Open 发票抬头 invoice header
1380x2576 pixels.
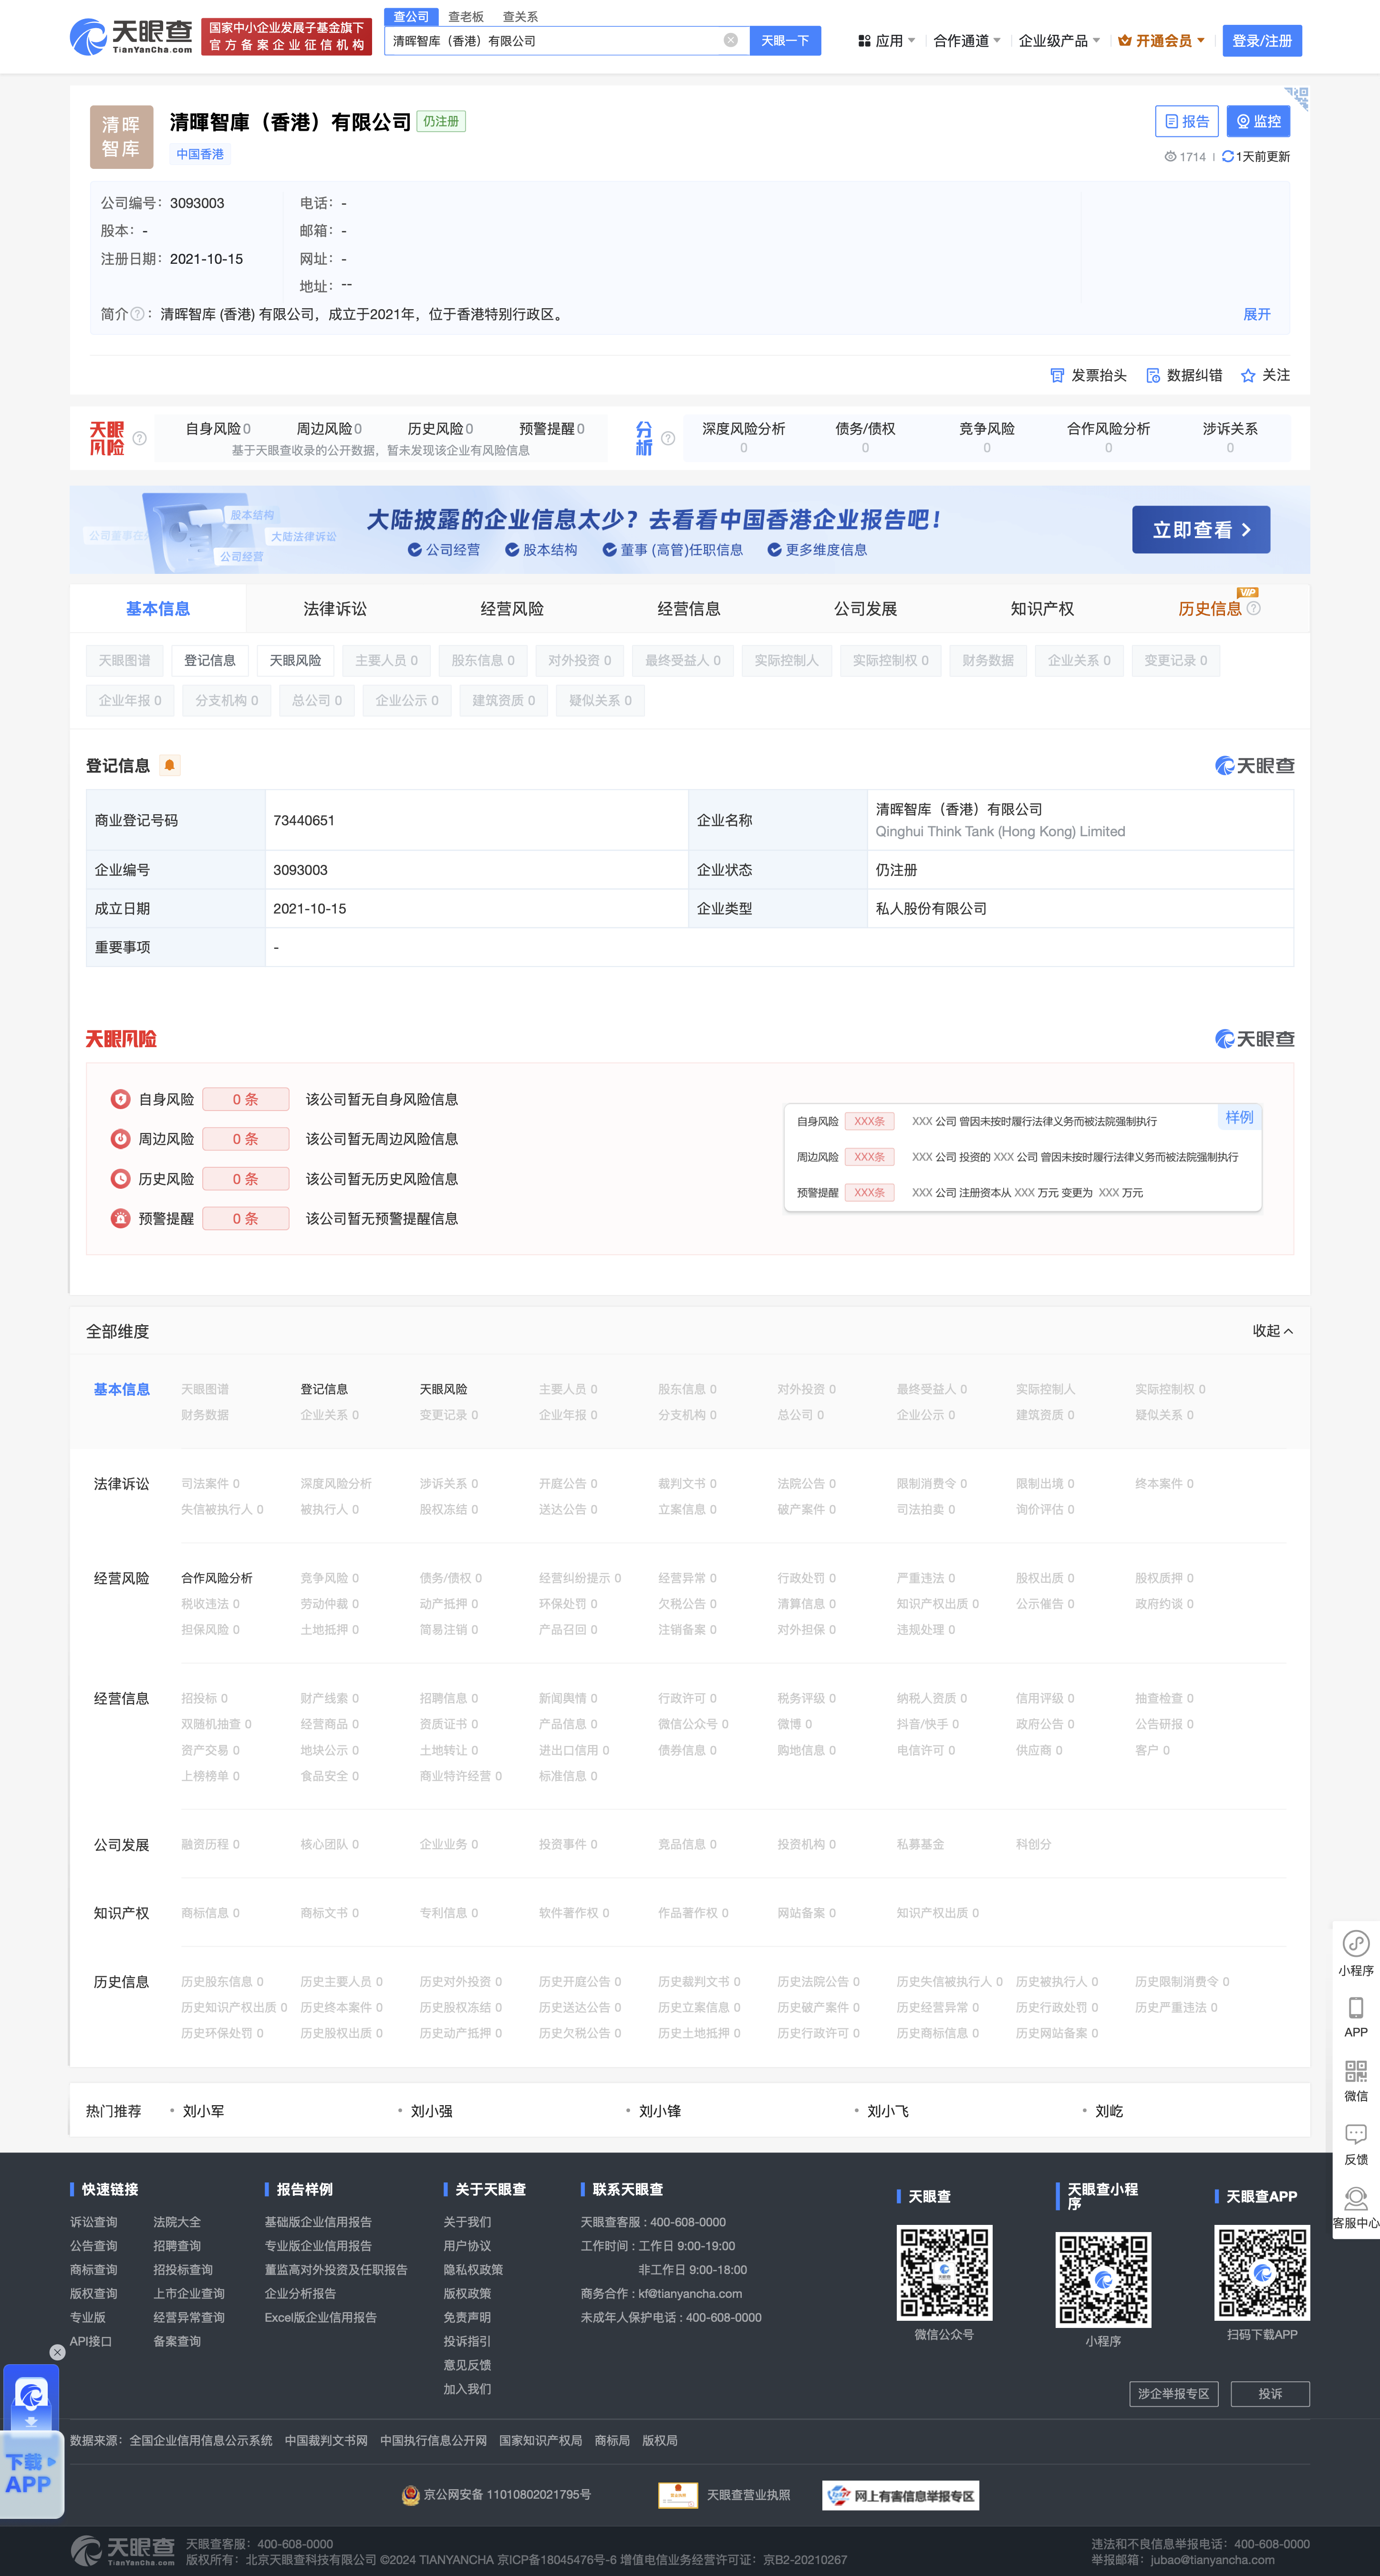(1088, 375)
